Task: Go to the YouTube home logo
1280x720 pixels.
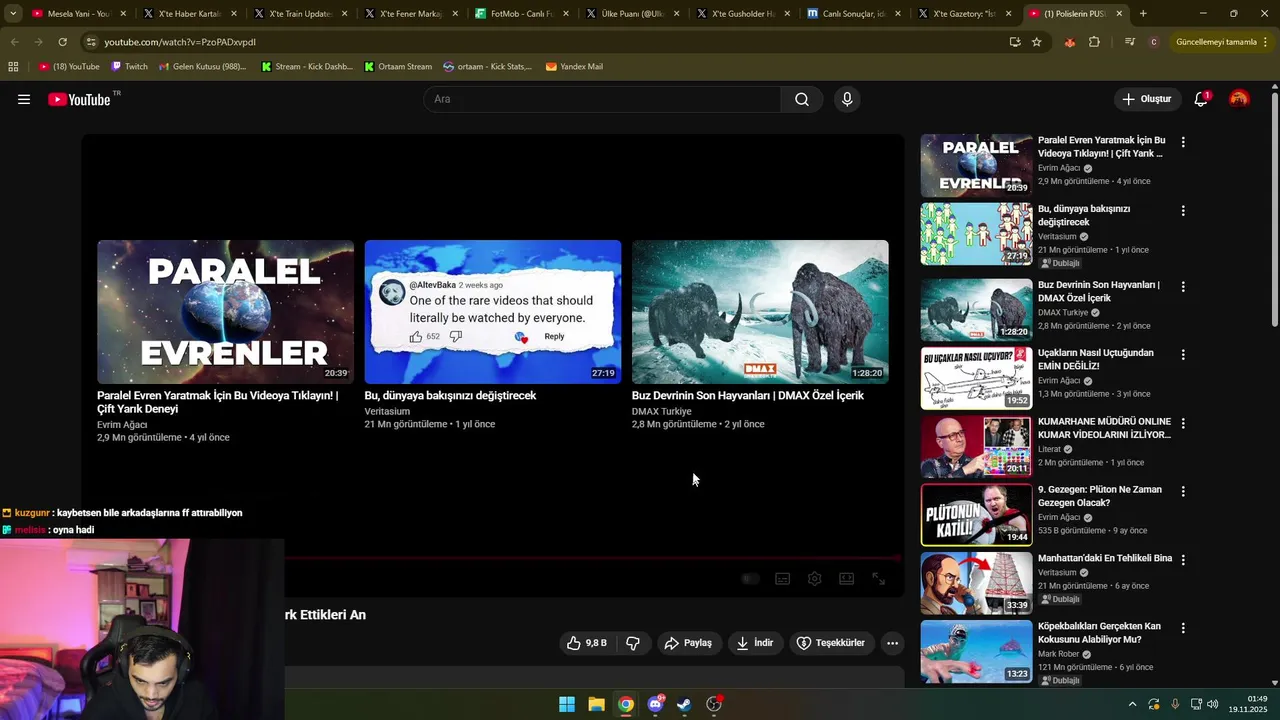Action: [x=79, y=99]
